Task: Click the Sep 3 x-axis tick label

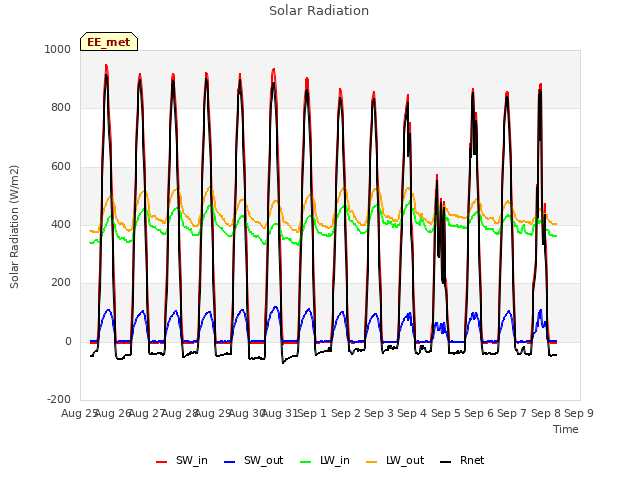Action: tap(379, 413)
